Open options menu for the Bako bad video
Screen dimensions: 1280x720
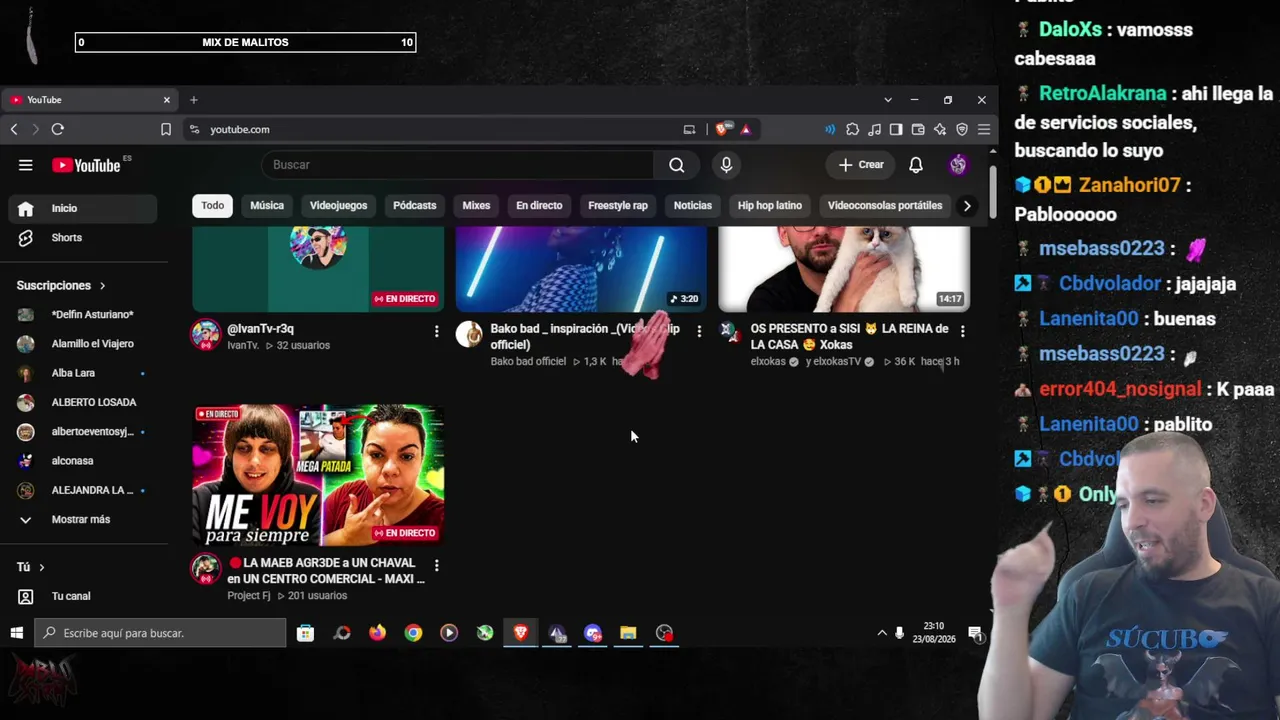699,331
